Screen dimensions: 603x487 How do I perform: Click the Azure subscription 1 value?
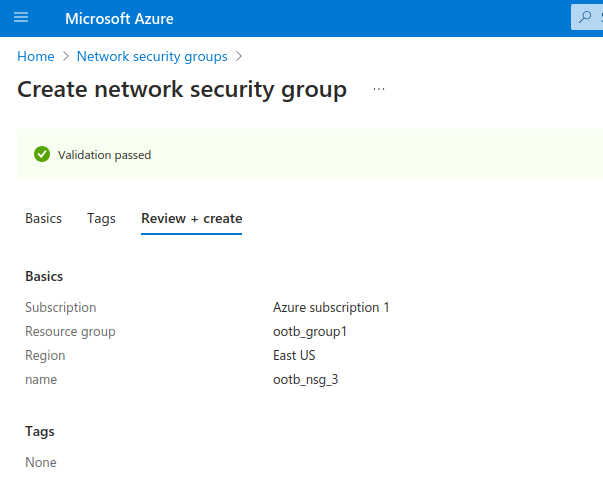[331, 307]
